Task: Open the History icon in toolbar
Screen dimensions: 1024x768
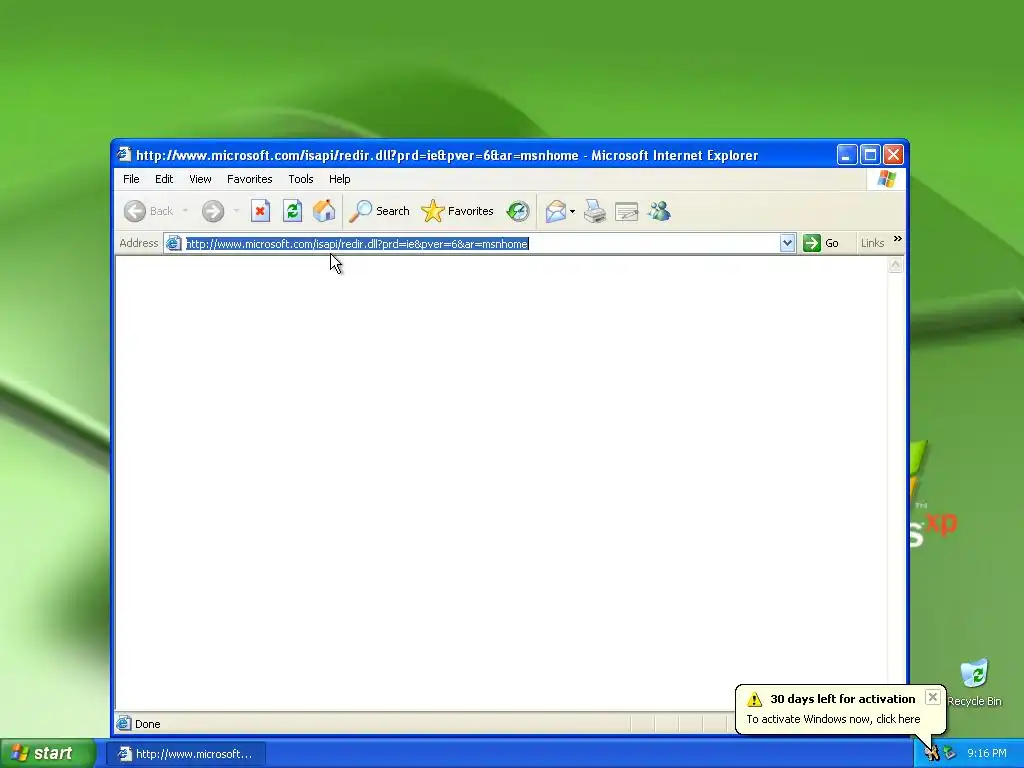Action: tap(518, 211)
